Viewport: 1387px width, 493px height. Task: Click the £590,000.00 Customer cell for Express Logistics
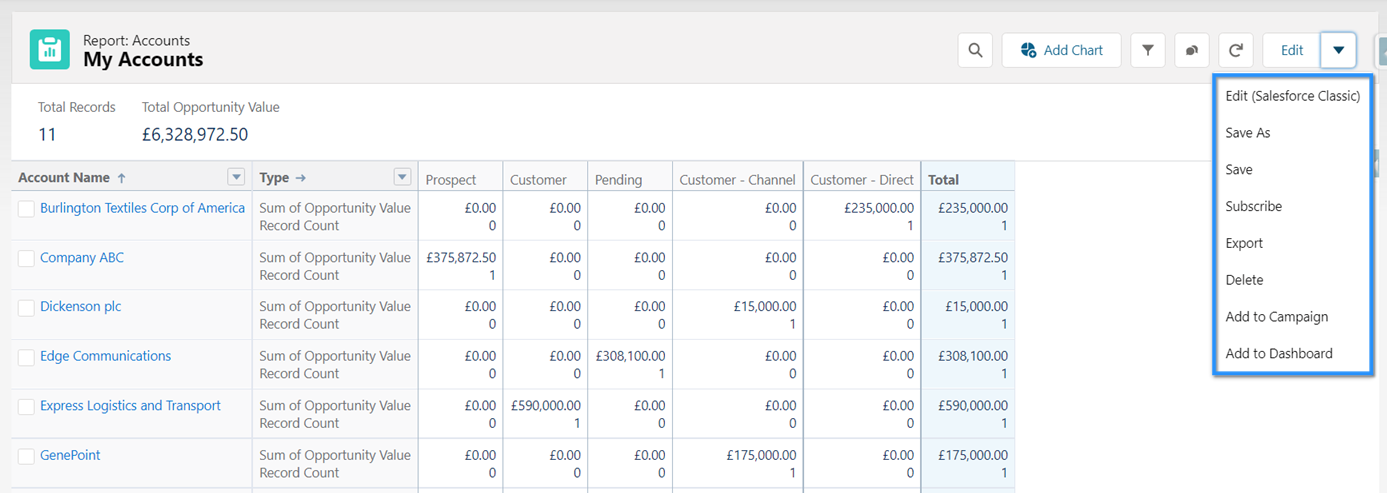(x=546, y=405)
